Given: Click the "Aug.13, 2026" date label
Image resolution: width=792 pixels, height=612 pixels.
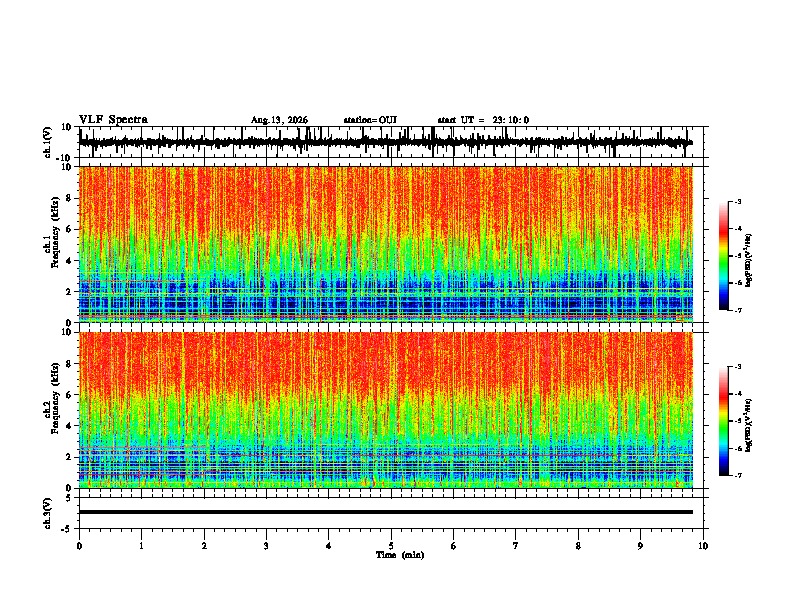Looking at the screenshot, I should click(x=279, y=120).
